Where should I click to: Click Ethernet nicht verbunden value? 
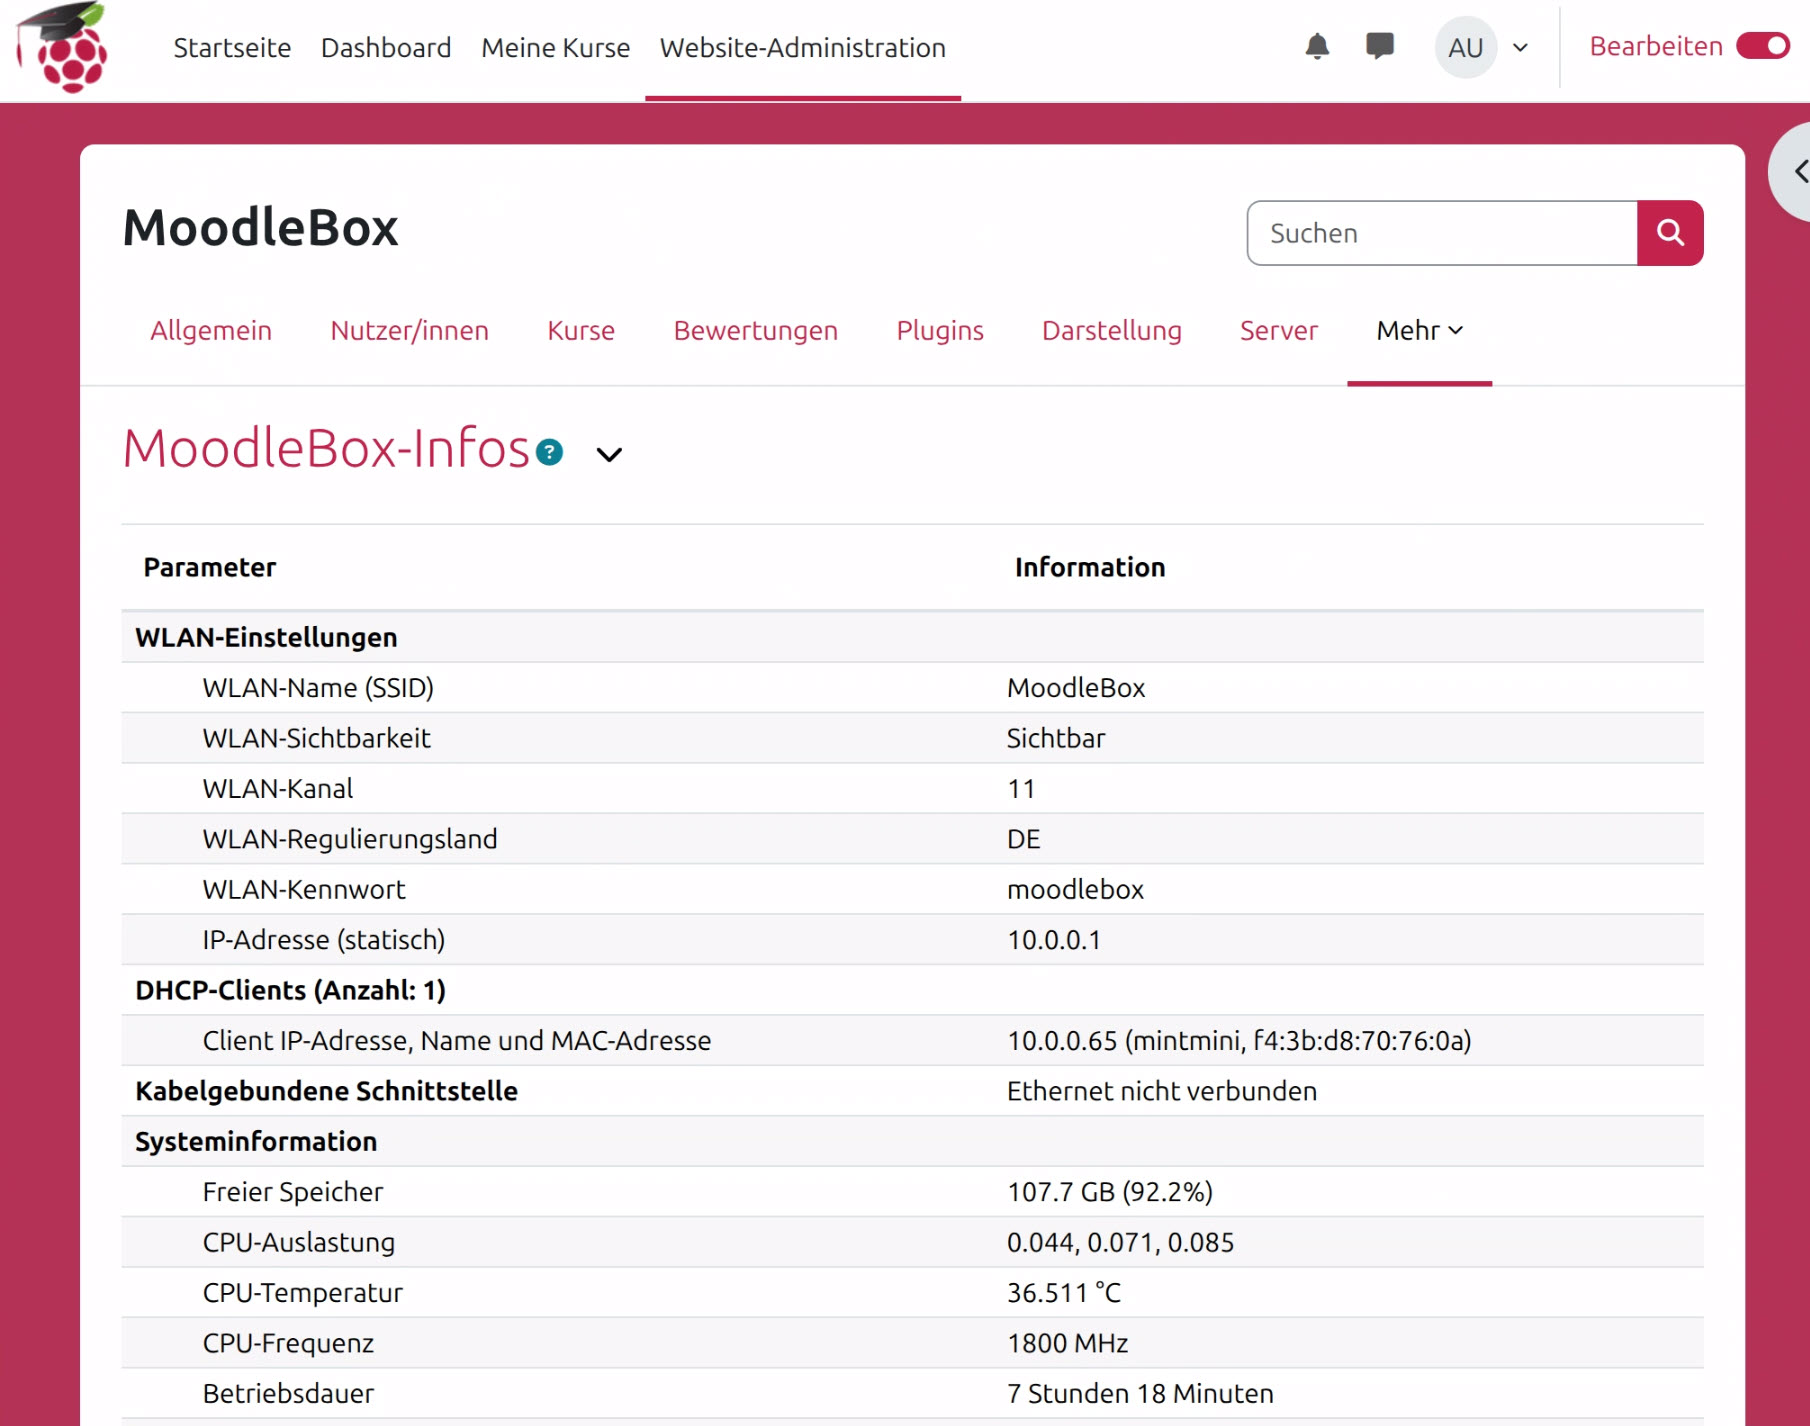(x=1162, y=1091)
